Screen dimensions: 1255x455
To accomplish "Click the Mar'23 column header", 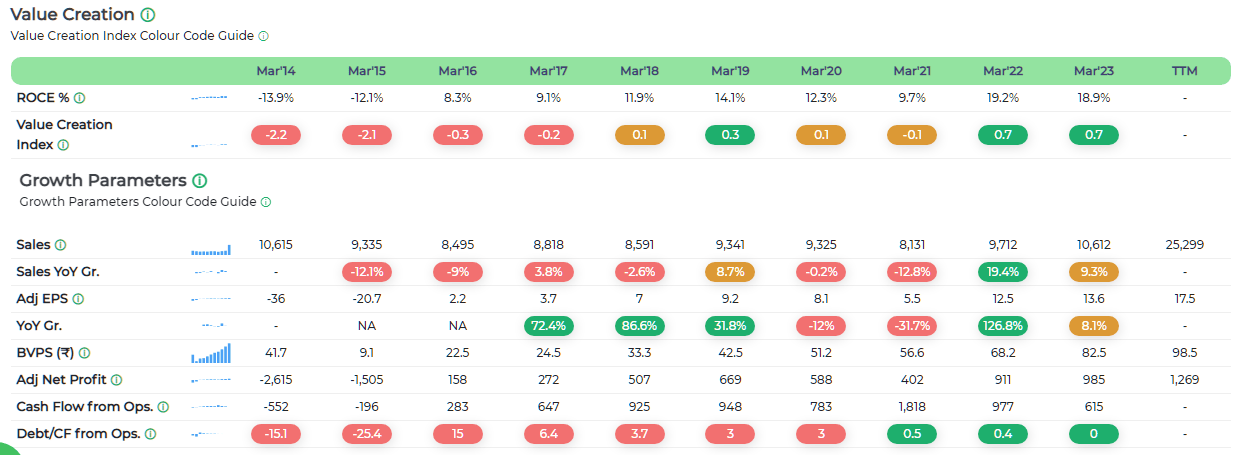I will (1094, 71).
